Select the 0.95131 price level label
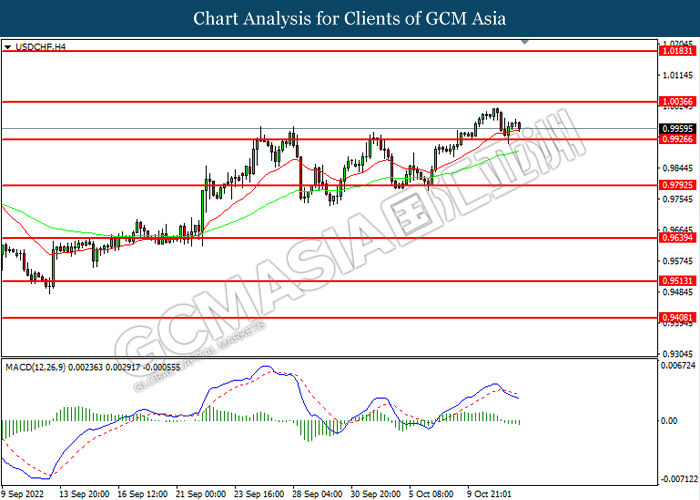 click(678, 281)
